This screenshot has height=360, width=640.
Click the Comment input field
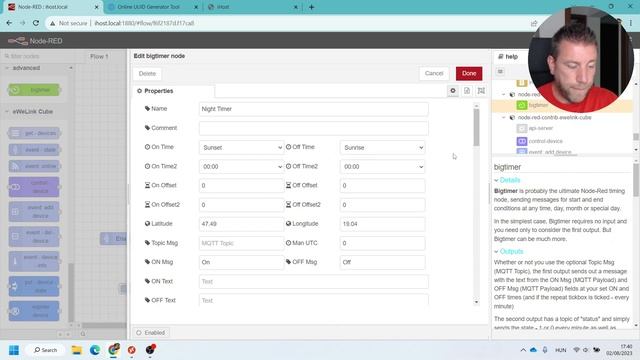click(313, 128)
